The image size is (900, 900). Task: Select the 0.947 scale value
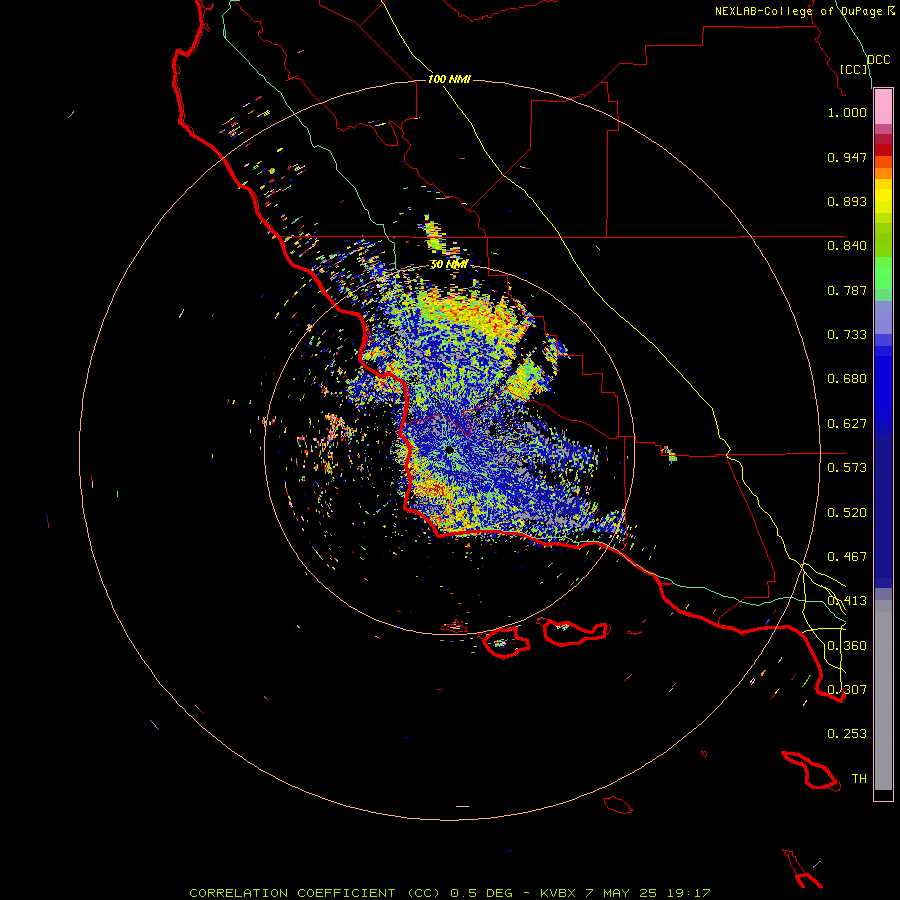click(x=847, y=157)
